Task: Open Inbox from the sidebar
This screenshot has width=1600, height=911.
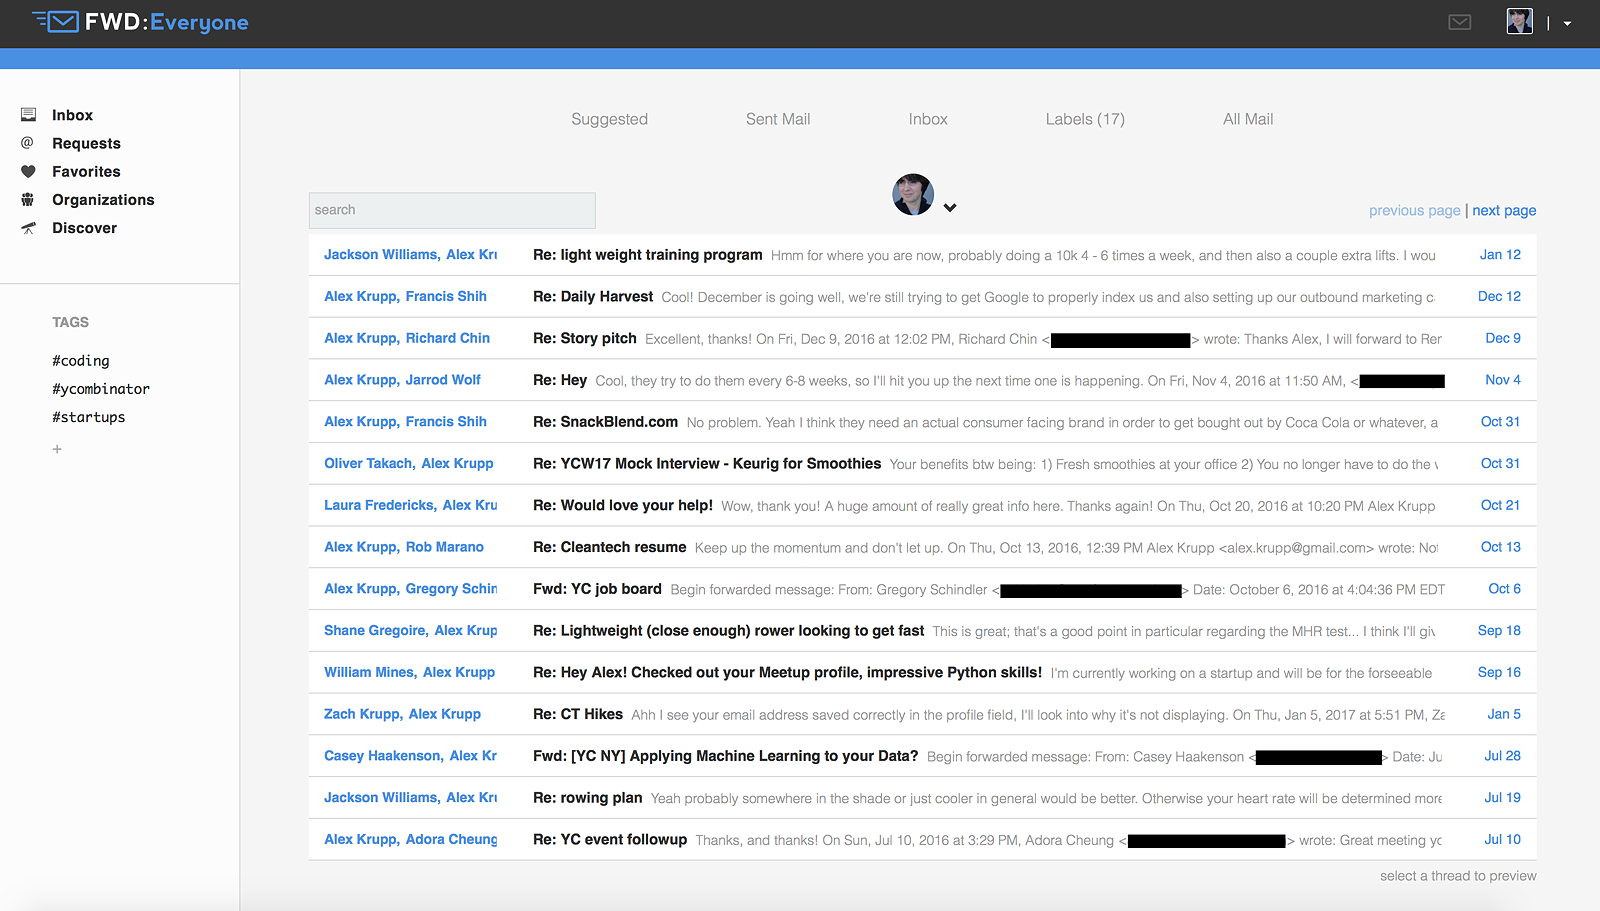Action: 72,115
